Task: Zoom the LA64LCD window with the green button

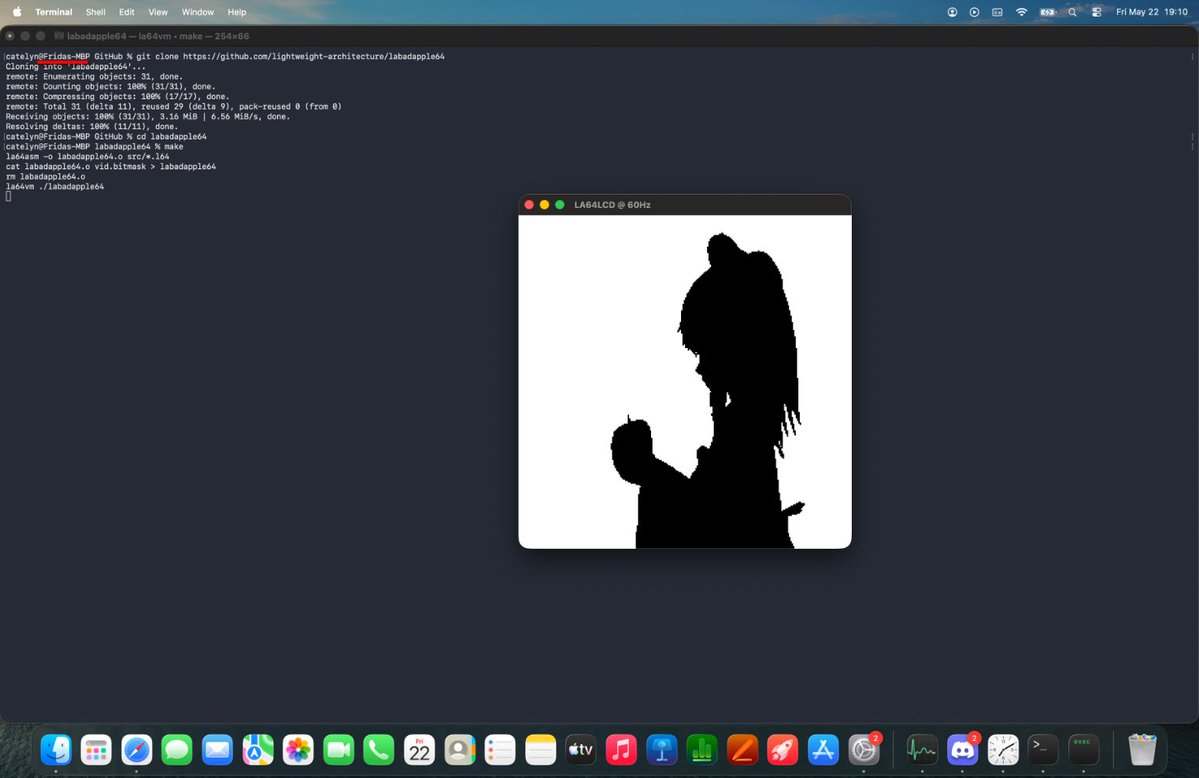Action: [560, 204]
